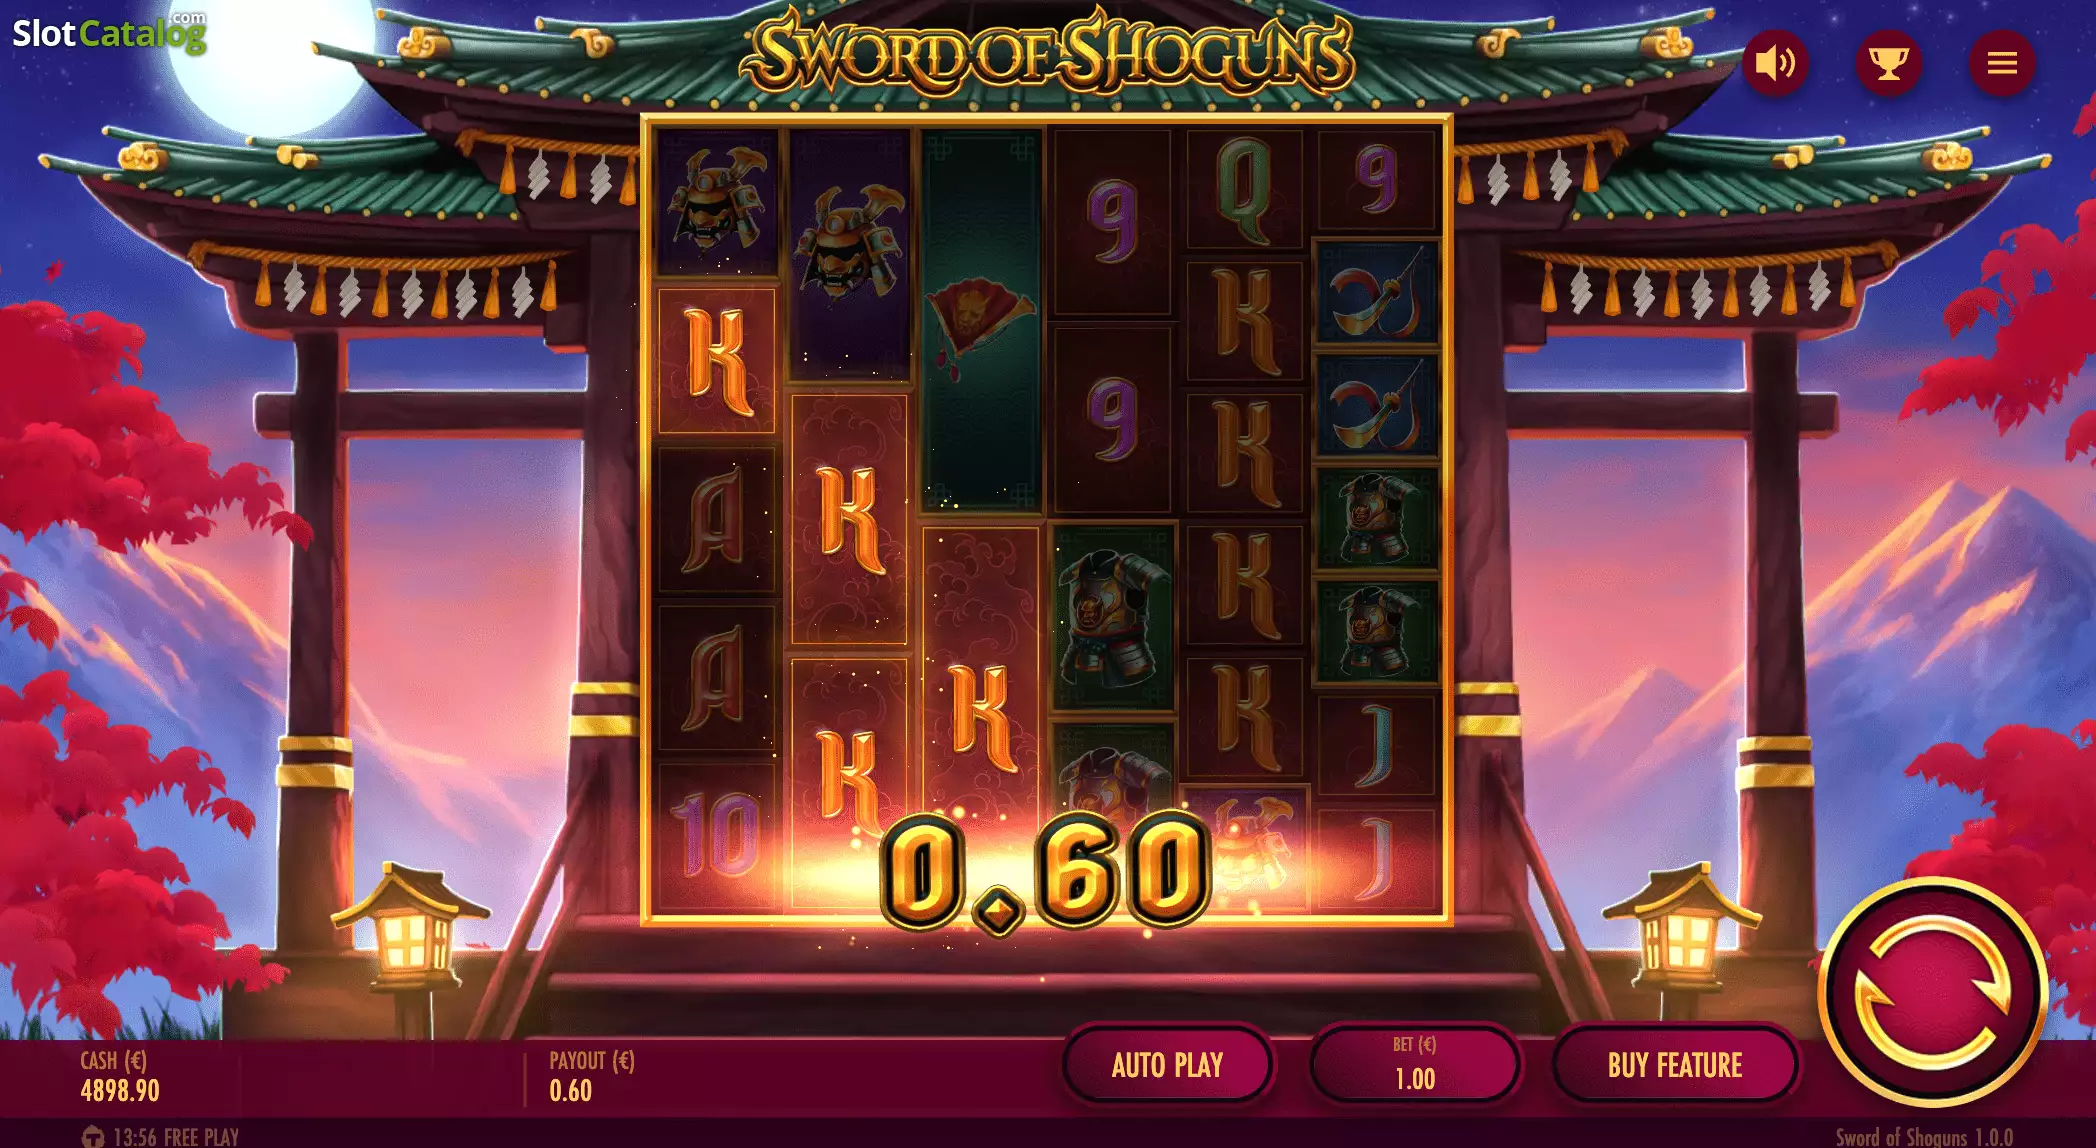Image resolution: width=2096 pixels, height=1148 pixels.
Task: Open the Bet amount selector
Action: coord(1414,1065)
